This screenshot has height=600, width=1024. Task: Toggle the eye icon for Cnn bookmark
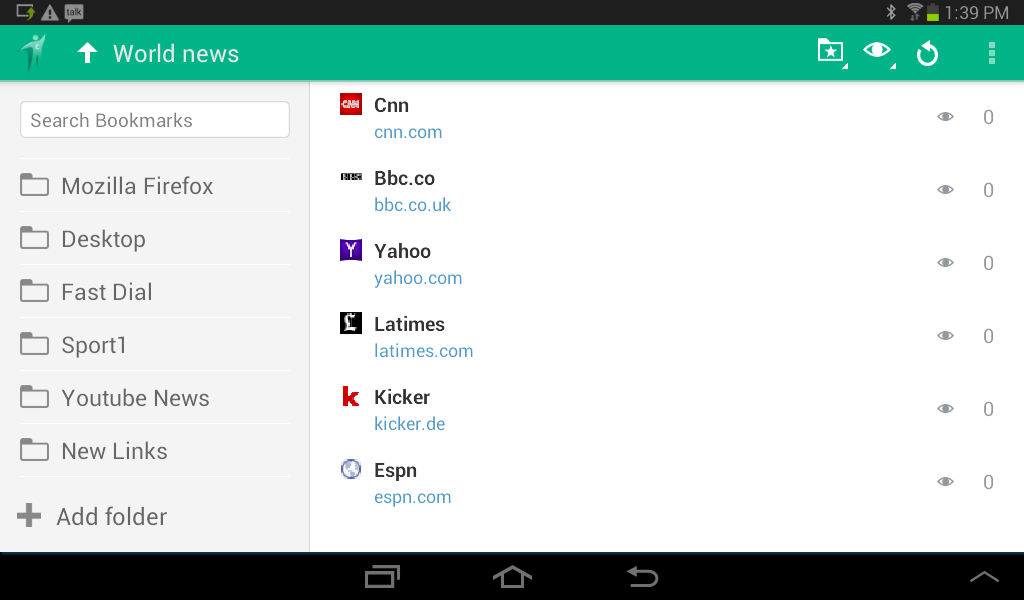[x=945, y=117]
